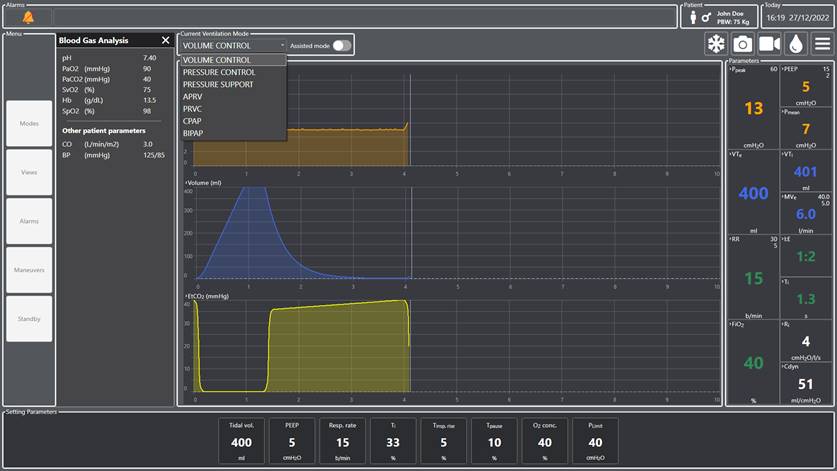Click the Volume (ml) waveform label
837x471 pixels.
[204, 183]
